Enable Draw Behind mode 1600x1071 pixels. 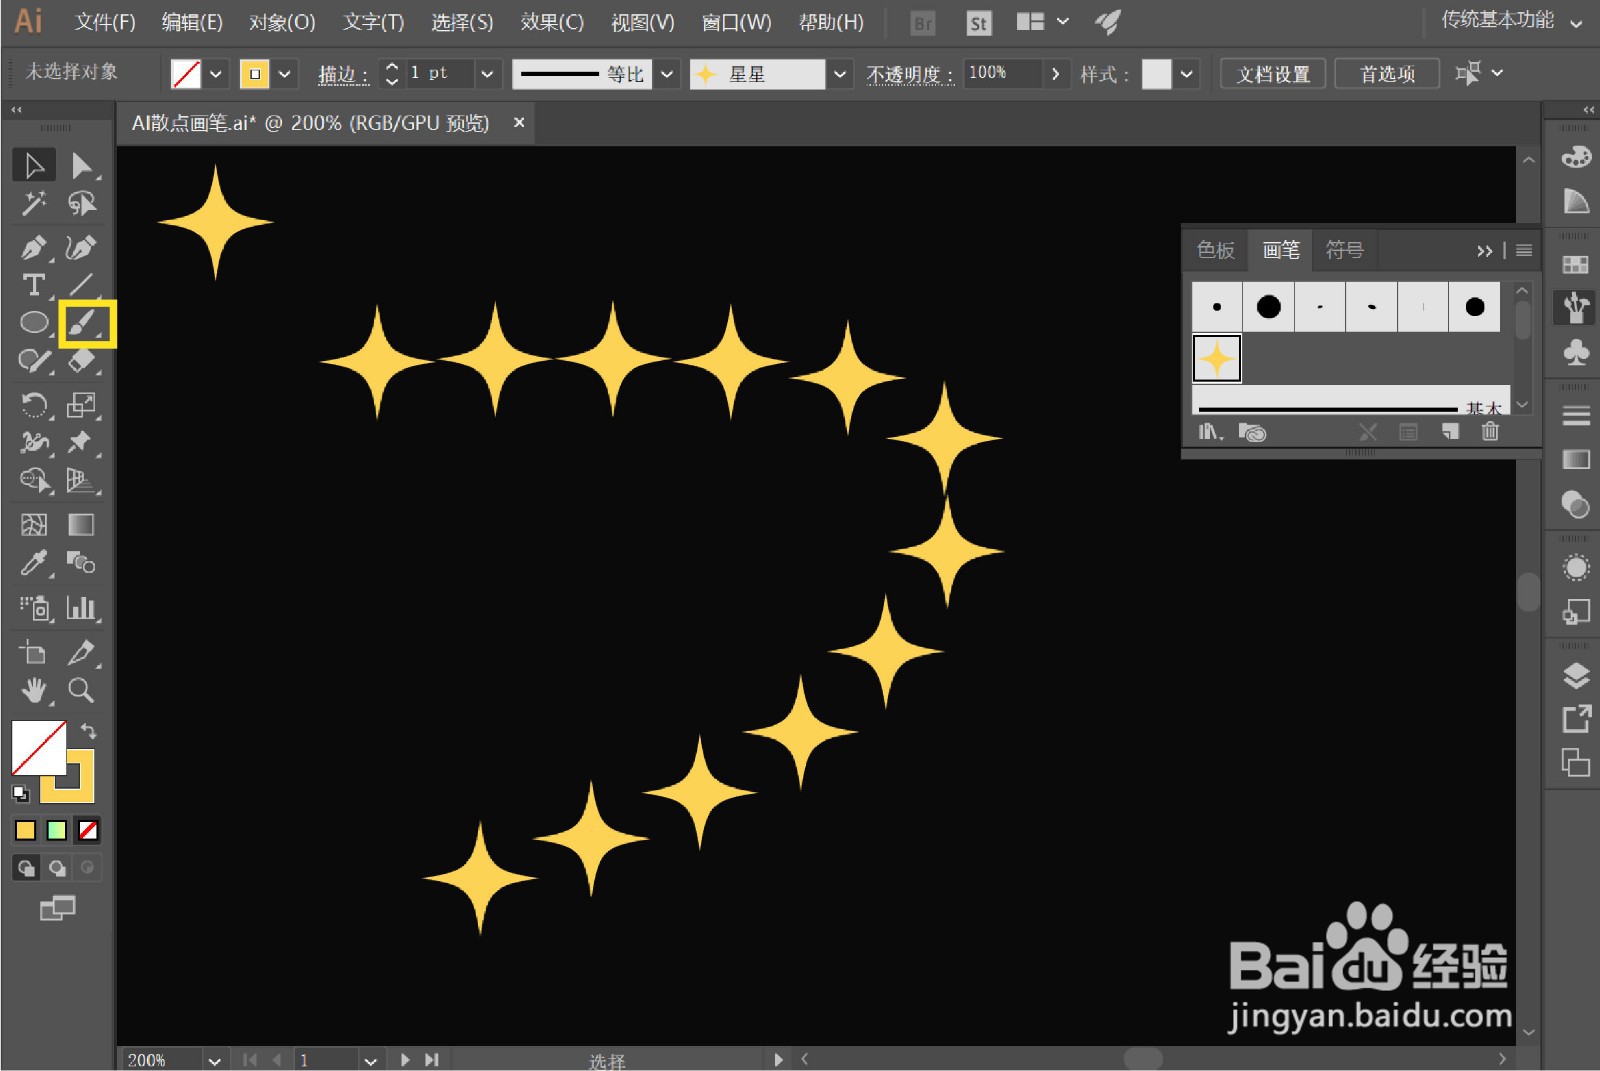(57, 868)
